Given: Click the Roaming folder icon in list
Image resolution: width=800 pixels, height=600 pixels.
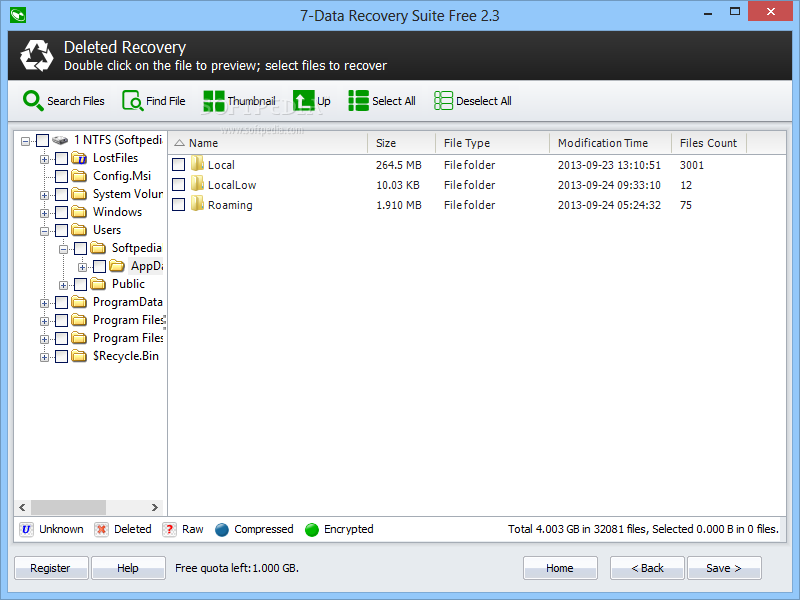Looking at the screenshot, I should [x=197, y=204].
